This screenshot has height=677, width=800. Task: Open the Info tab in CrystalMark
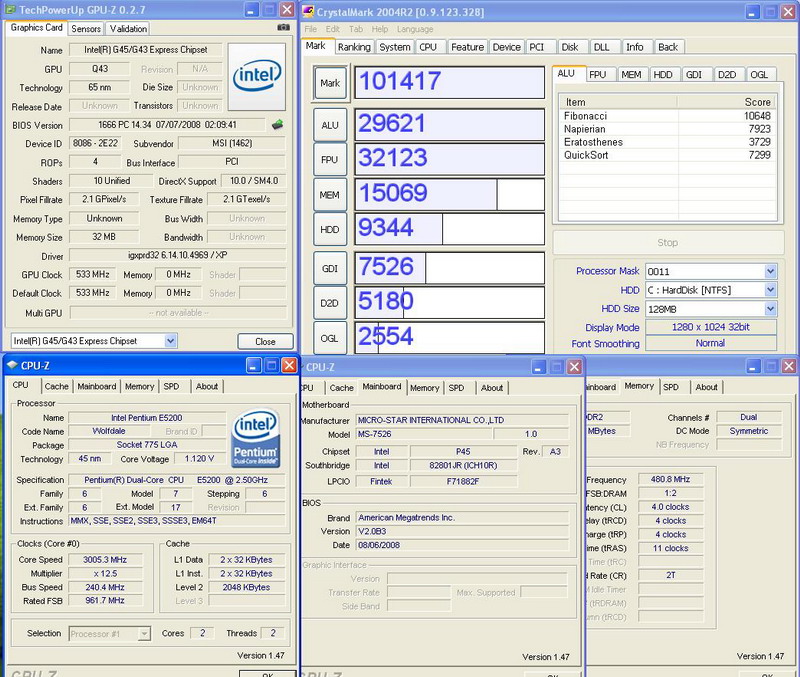click(x=635, y=47)
